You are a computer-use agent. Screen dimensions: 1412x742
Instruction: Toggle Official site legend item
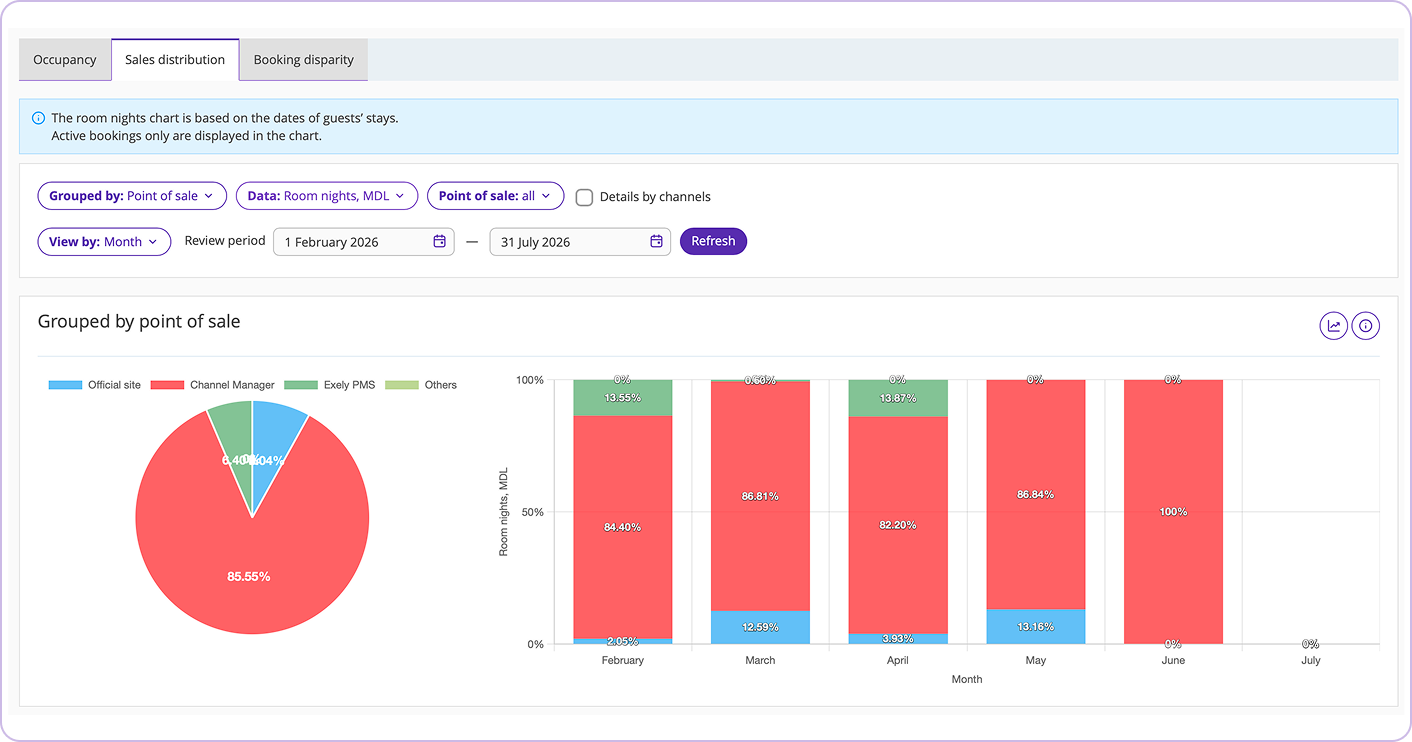(x=95, y=385)
